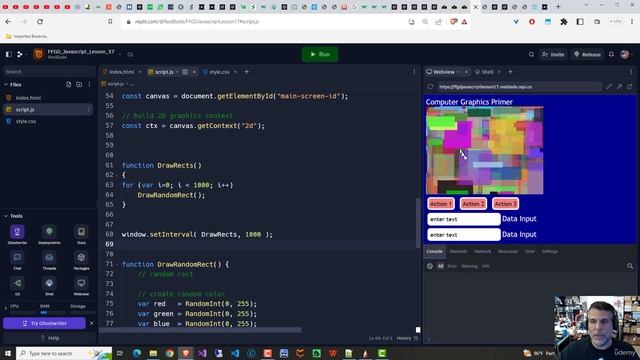Select the All console filter

[440, 266]
